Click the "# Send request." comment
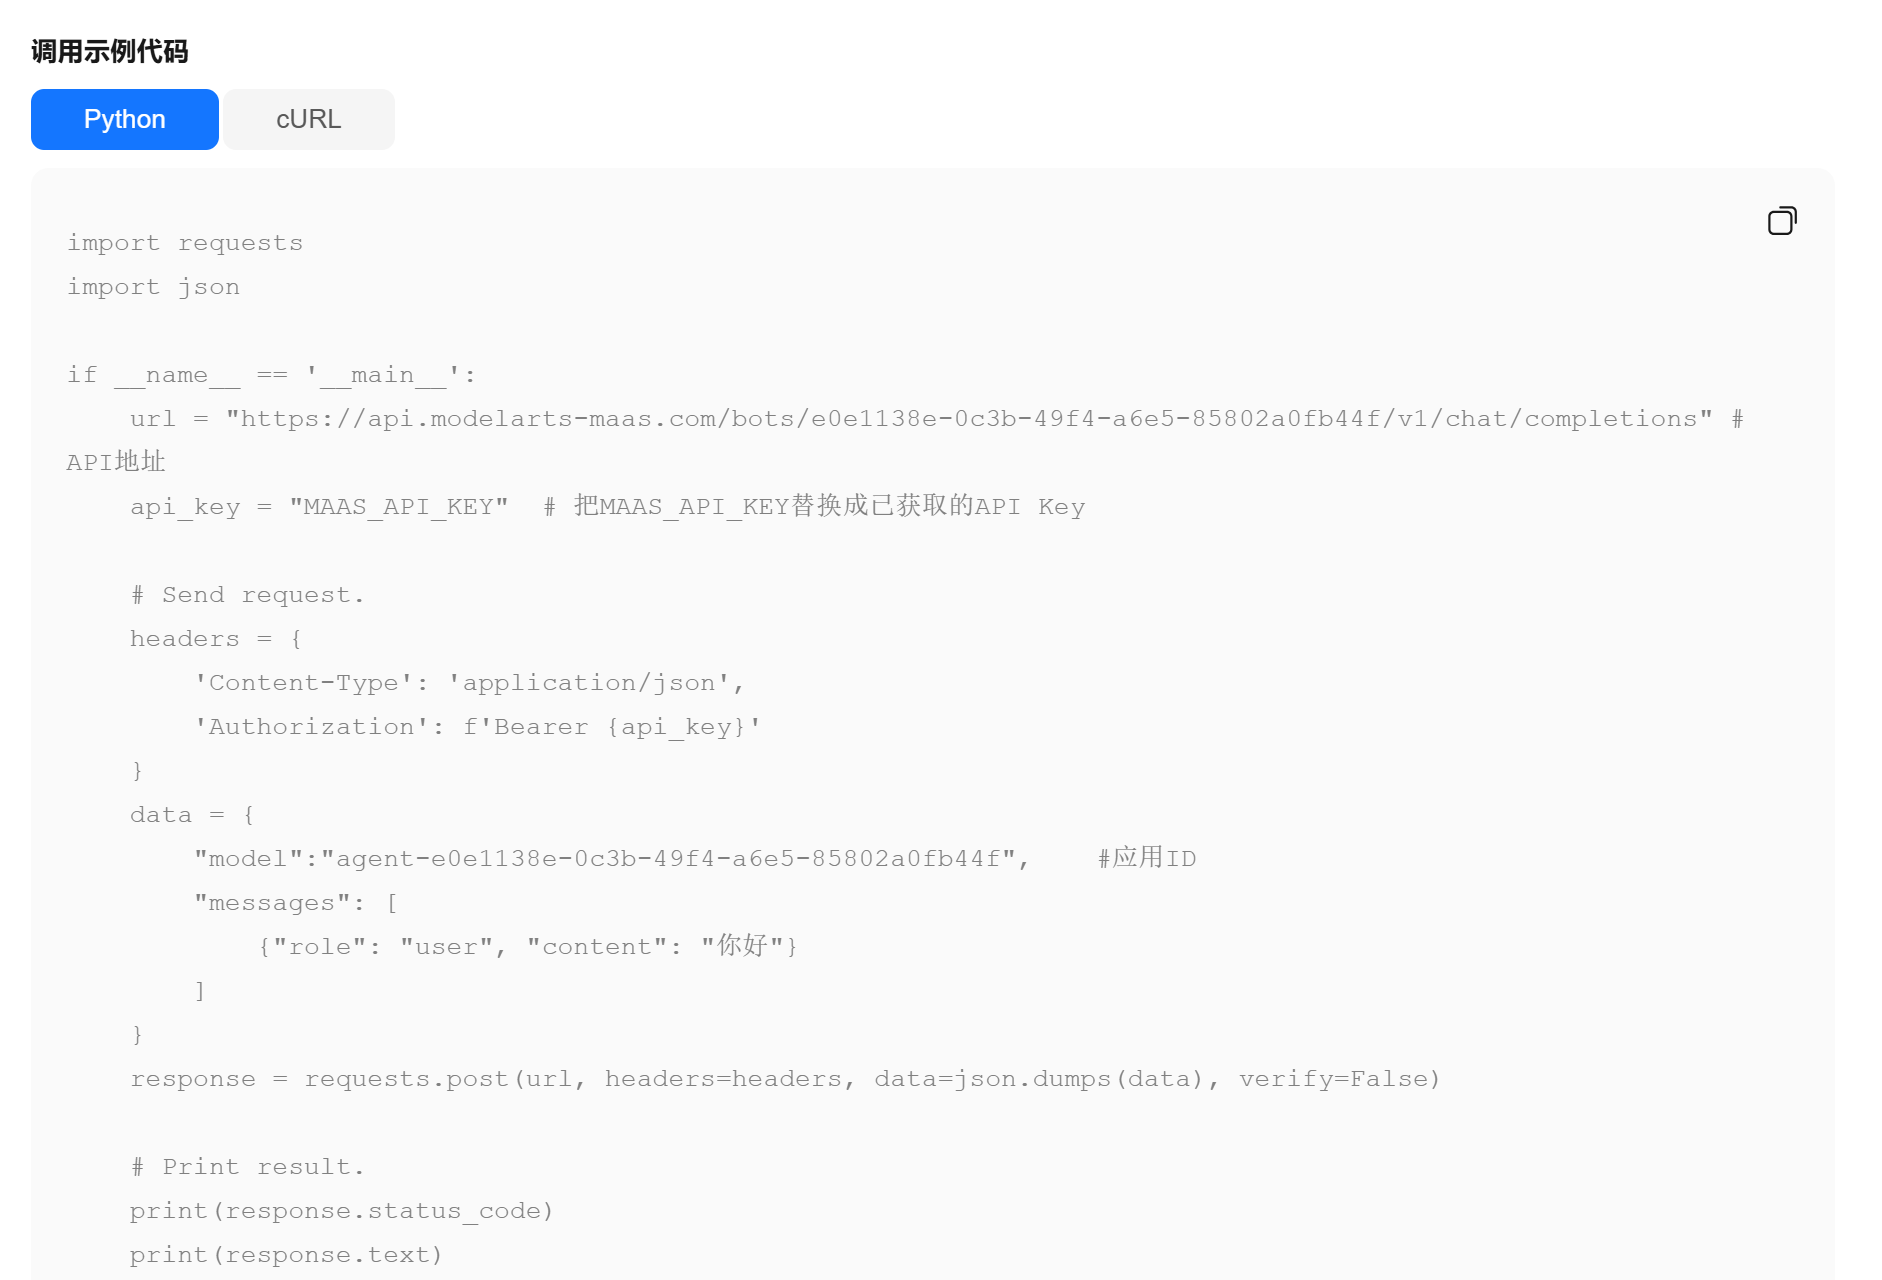 247,595
